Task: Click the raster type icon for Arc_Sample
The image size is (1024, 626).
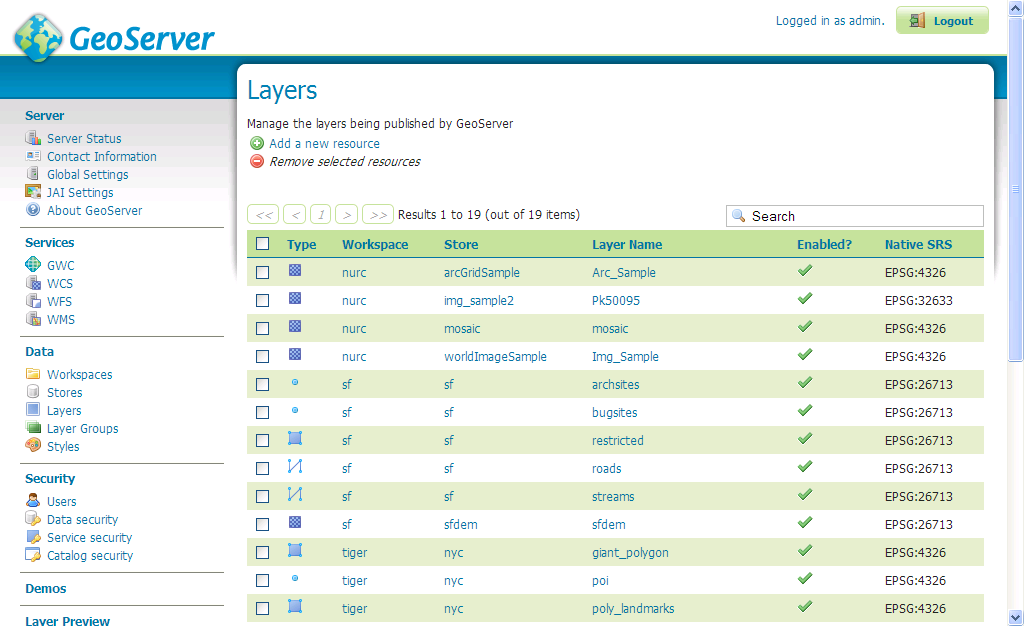Action: pyautogui.click(x=295, y=270)
